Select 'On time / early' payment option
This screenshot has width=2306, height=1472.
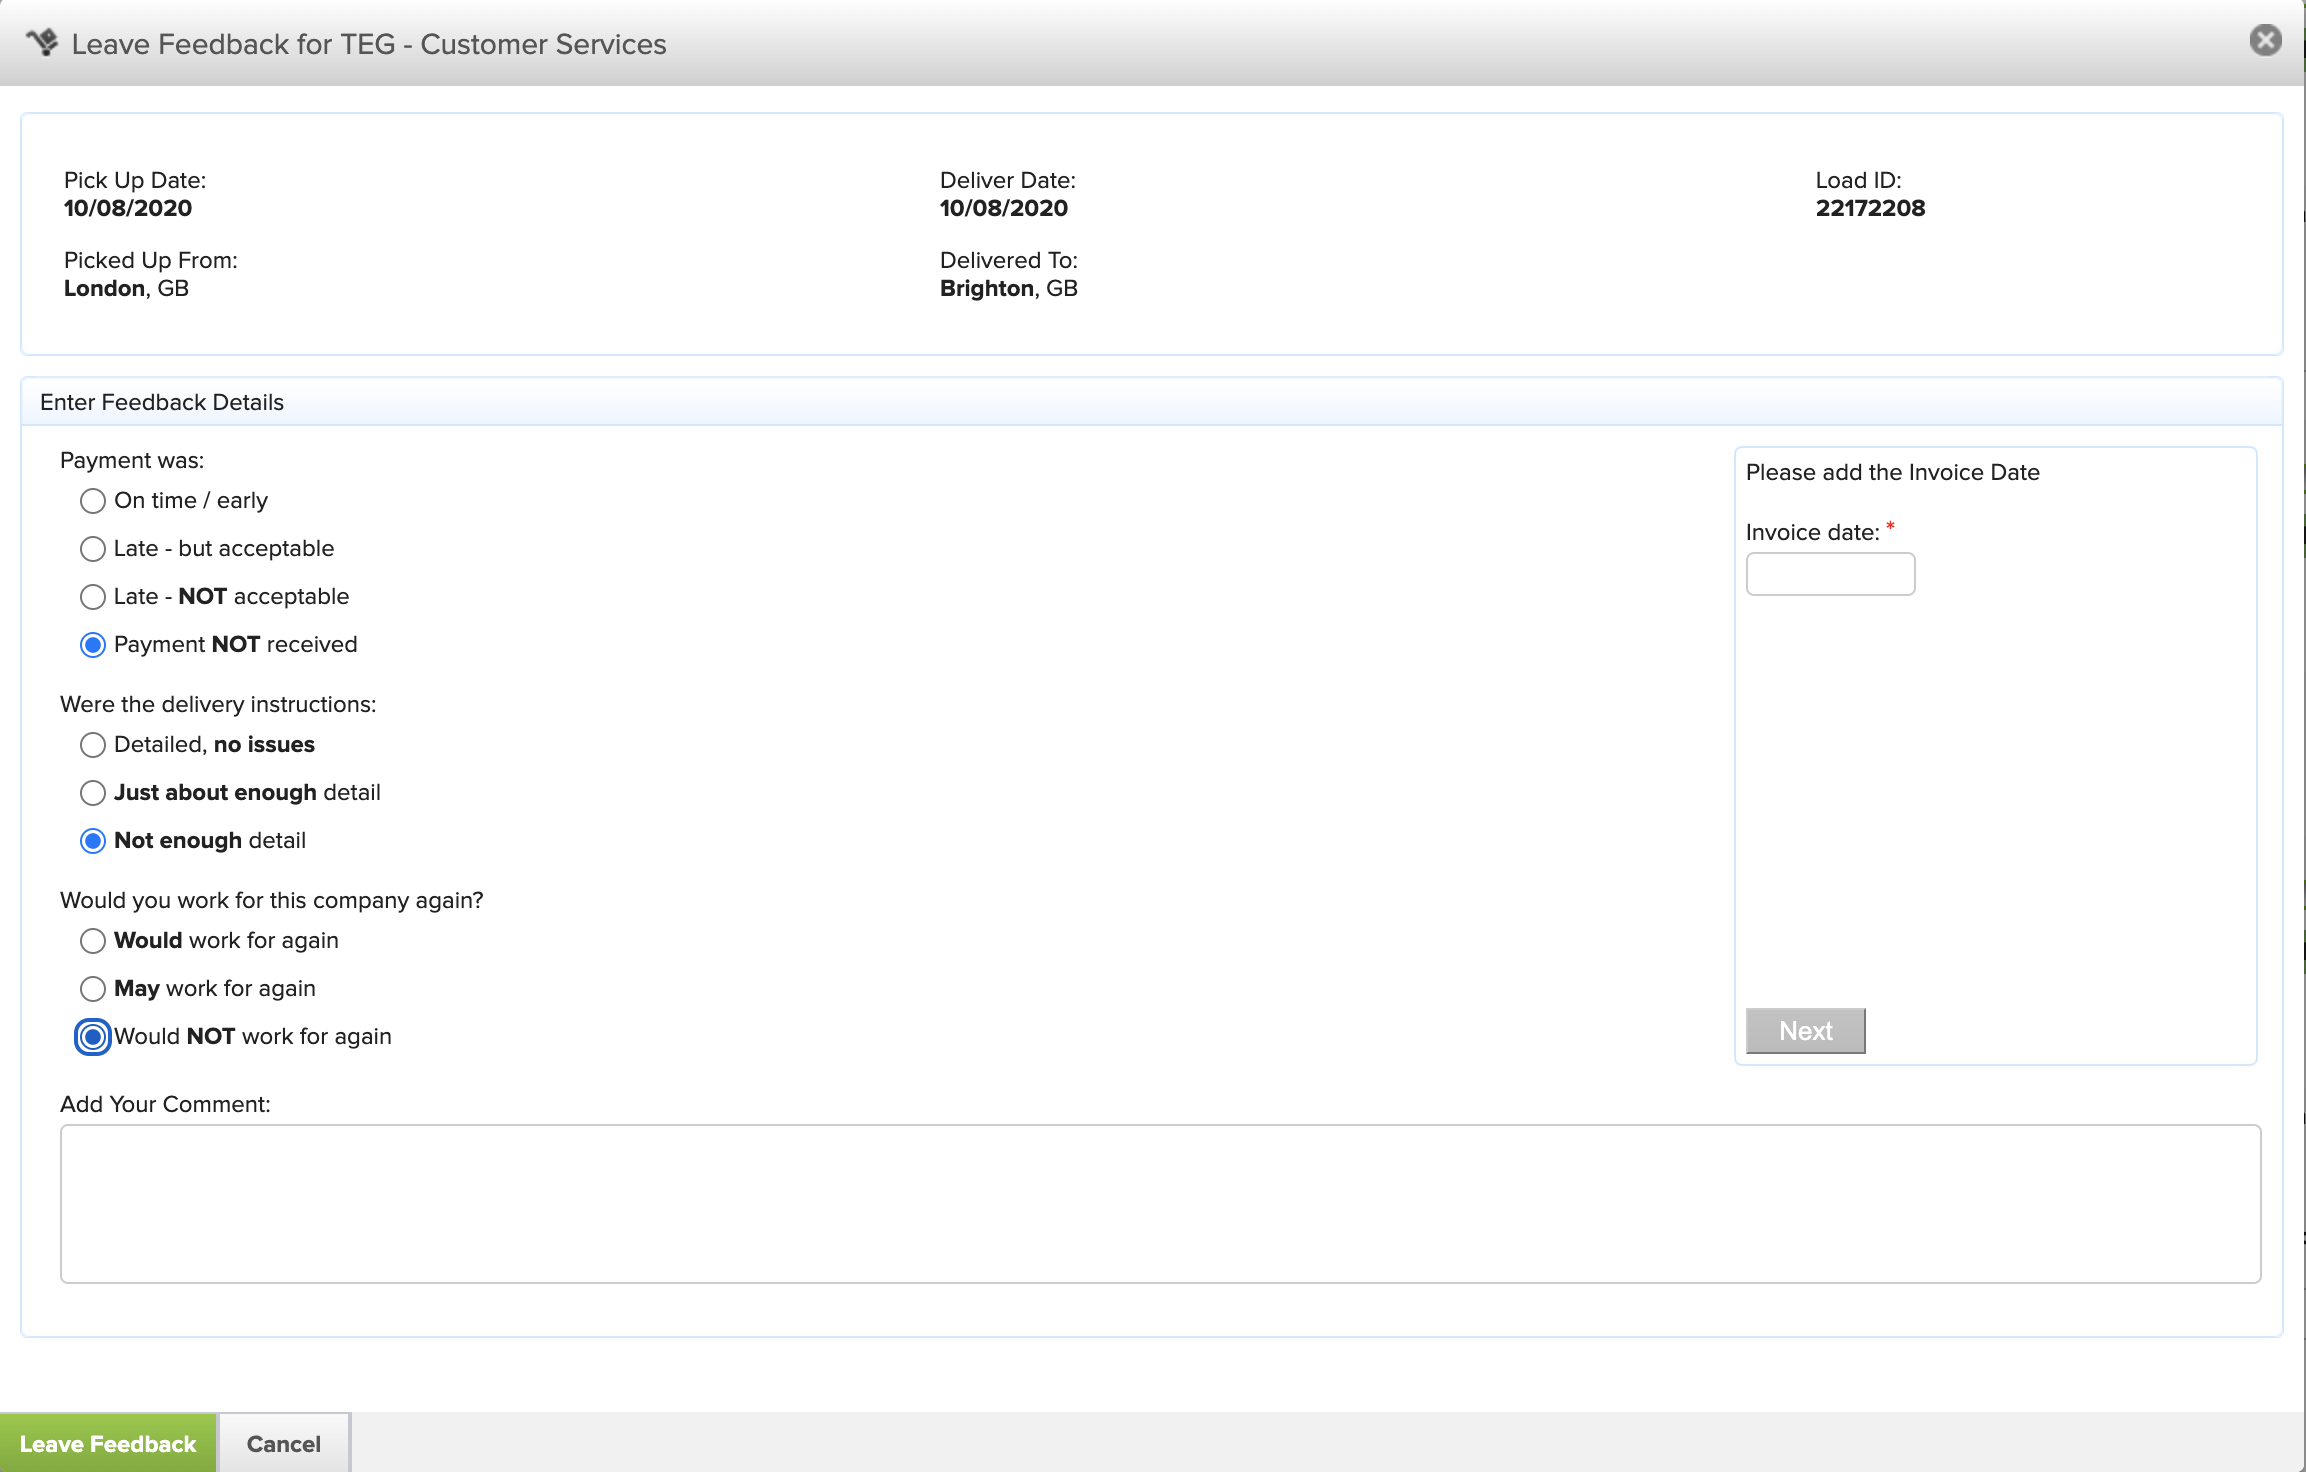(x=93, y=501)
